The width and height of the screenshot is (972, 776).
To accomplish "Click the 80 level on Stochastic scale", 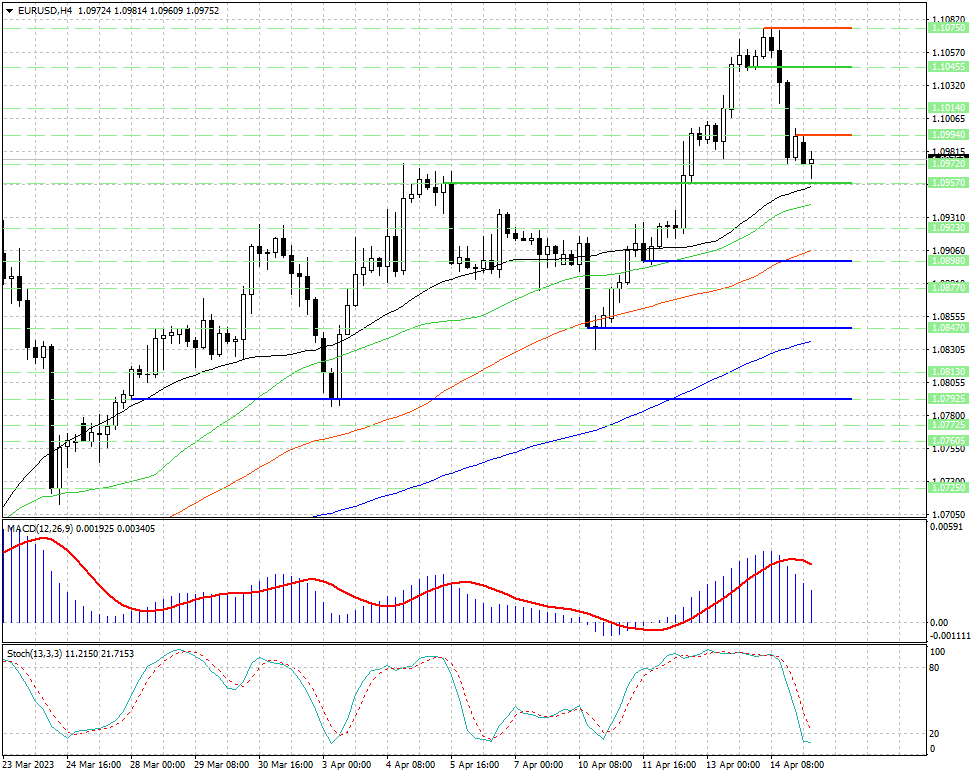I will point(935,668).
